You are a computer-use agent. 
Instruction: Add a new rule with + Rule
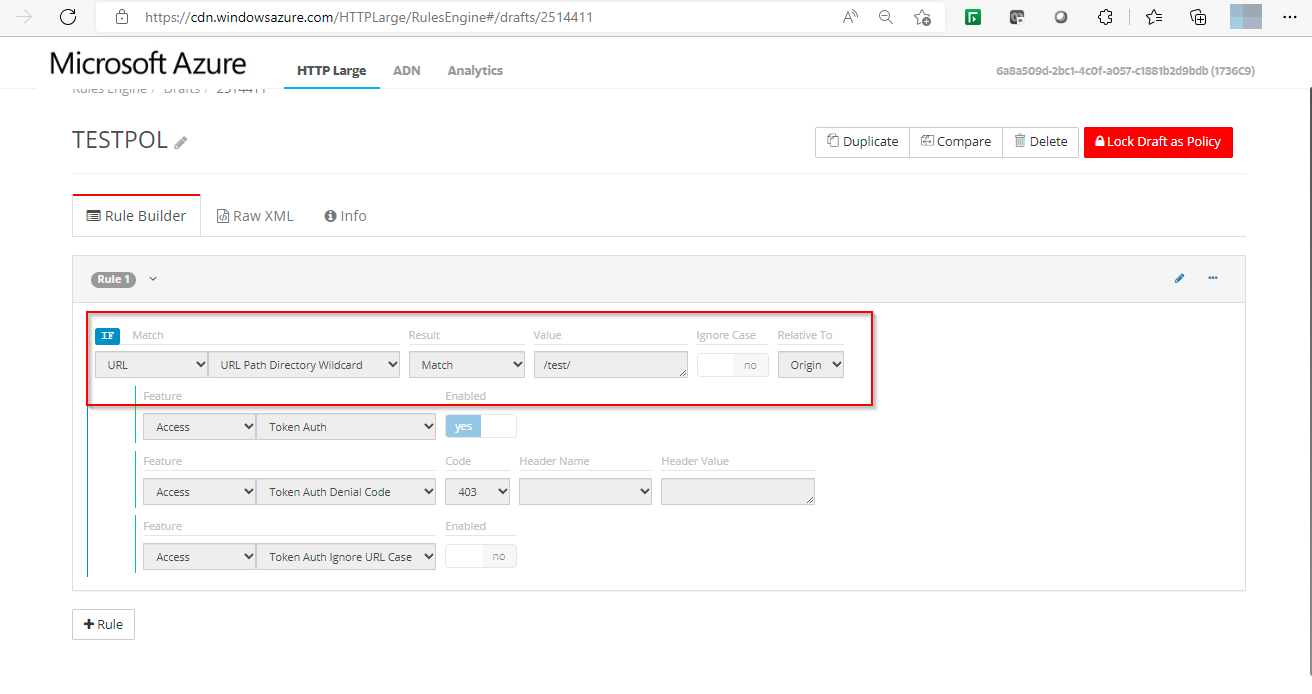103,624
